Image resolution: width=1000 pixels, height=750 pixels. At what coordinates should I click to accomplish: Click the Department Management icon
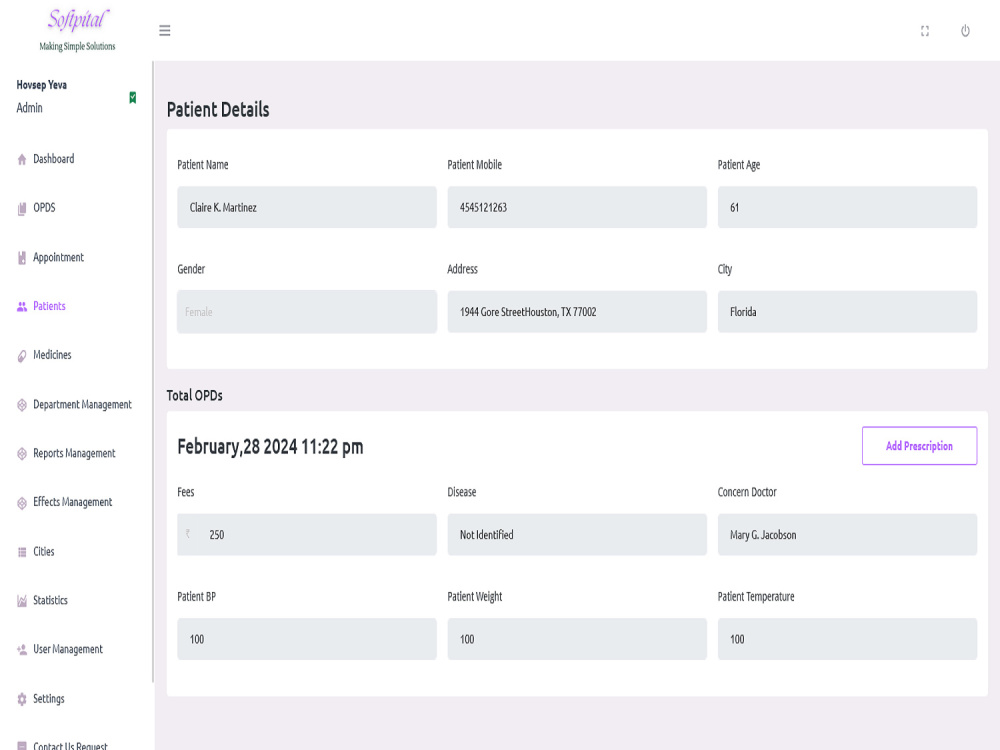pos(22,405)
